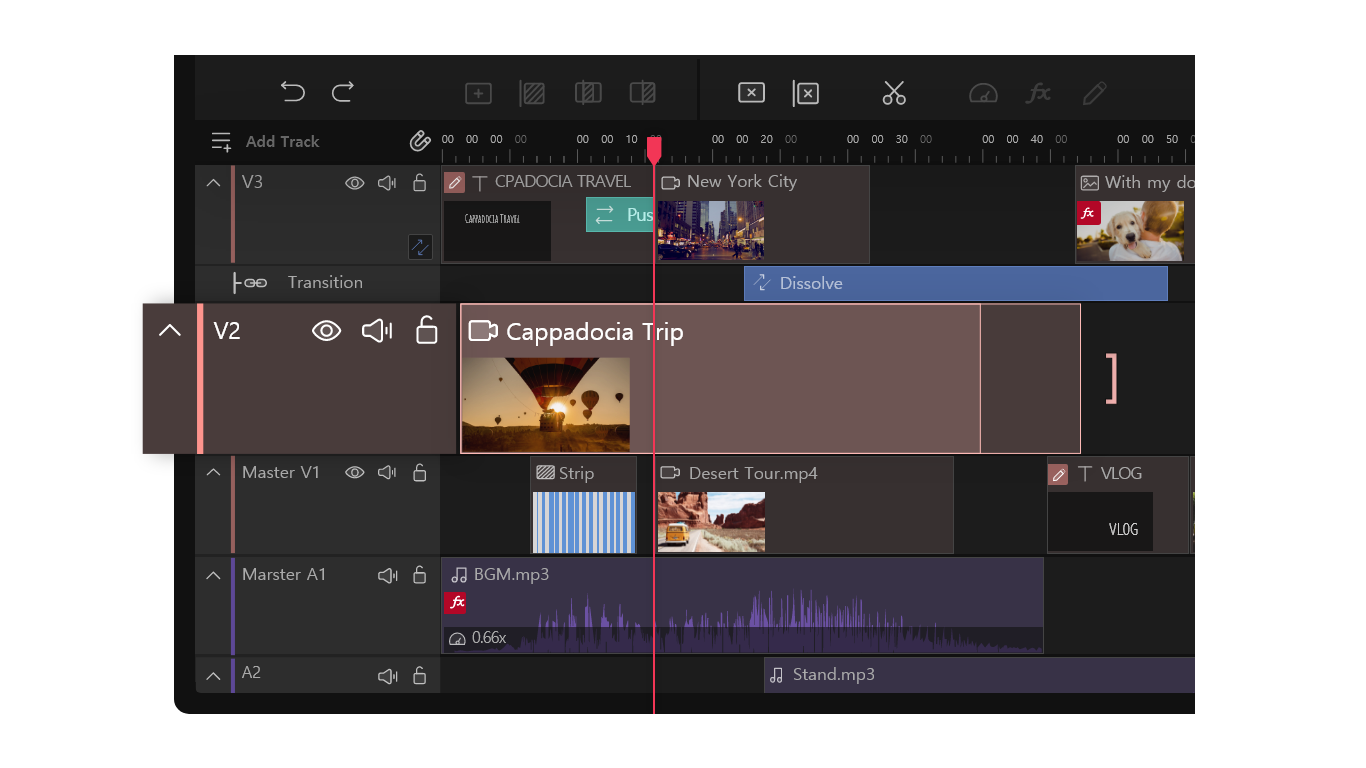Select the scissors cut tool
Screen dimensions: 1366x768
coord(893,93)
